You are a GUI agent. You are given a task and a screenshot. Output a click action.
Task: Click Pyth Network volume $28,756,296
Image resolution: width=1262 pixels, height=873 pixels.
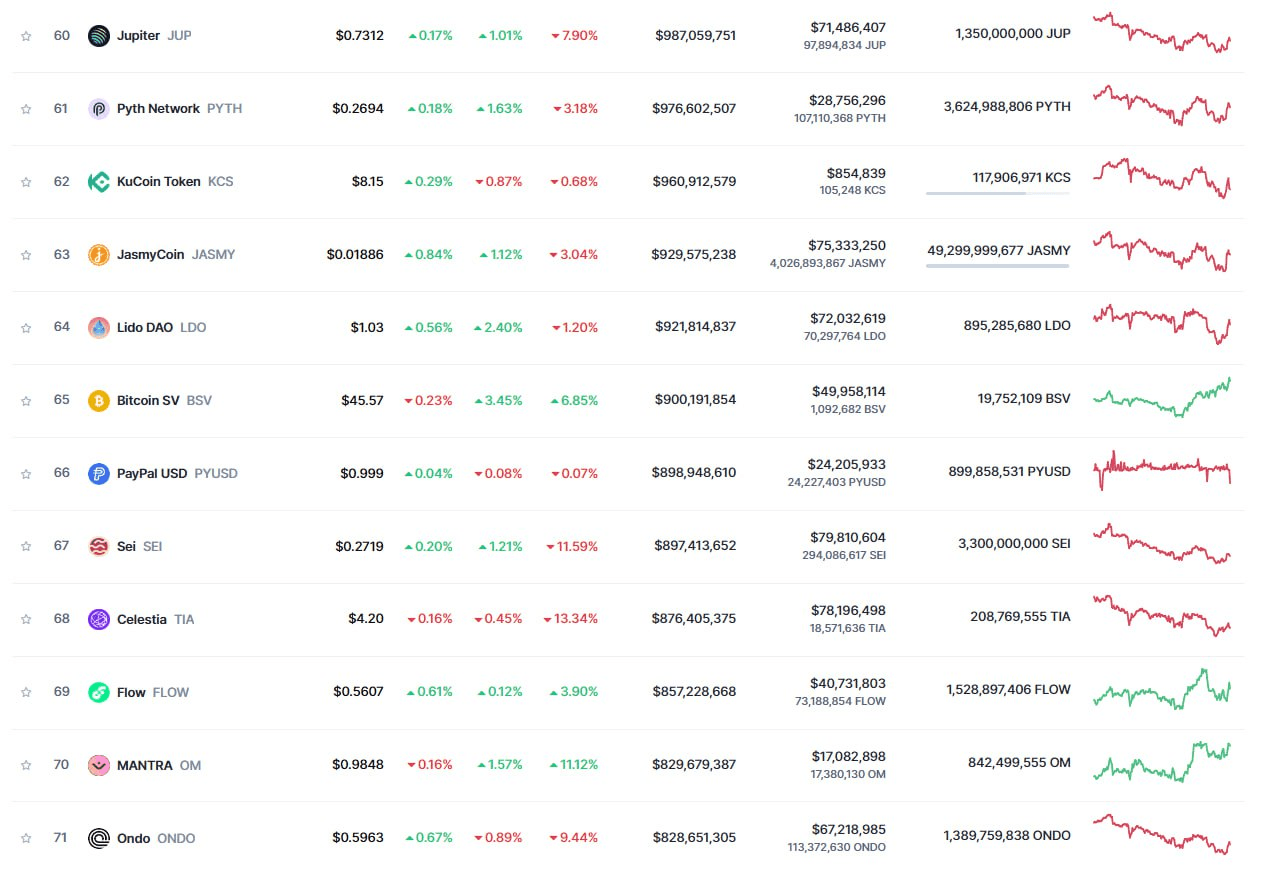847,101
